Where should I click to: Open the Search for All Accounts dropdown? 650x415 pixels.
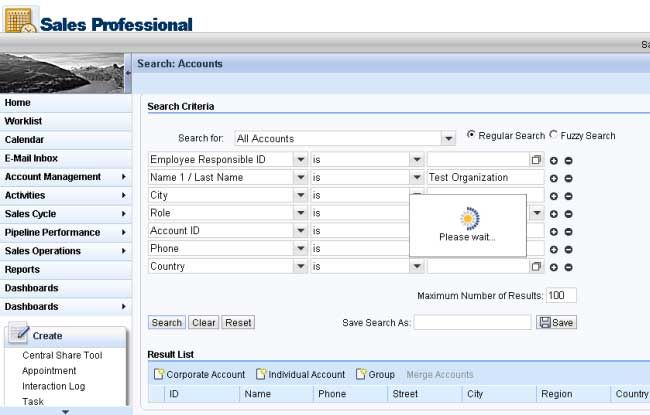click(449, 138)
